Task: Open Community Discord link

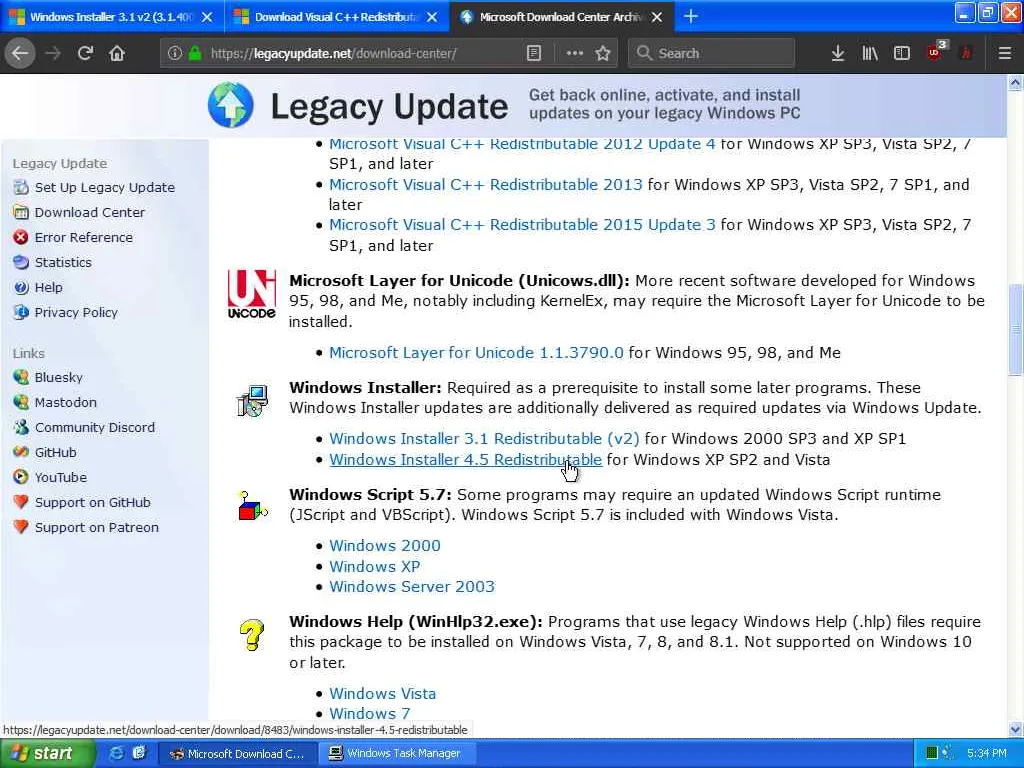Action: point(95,427)
